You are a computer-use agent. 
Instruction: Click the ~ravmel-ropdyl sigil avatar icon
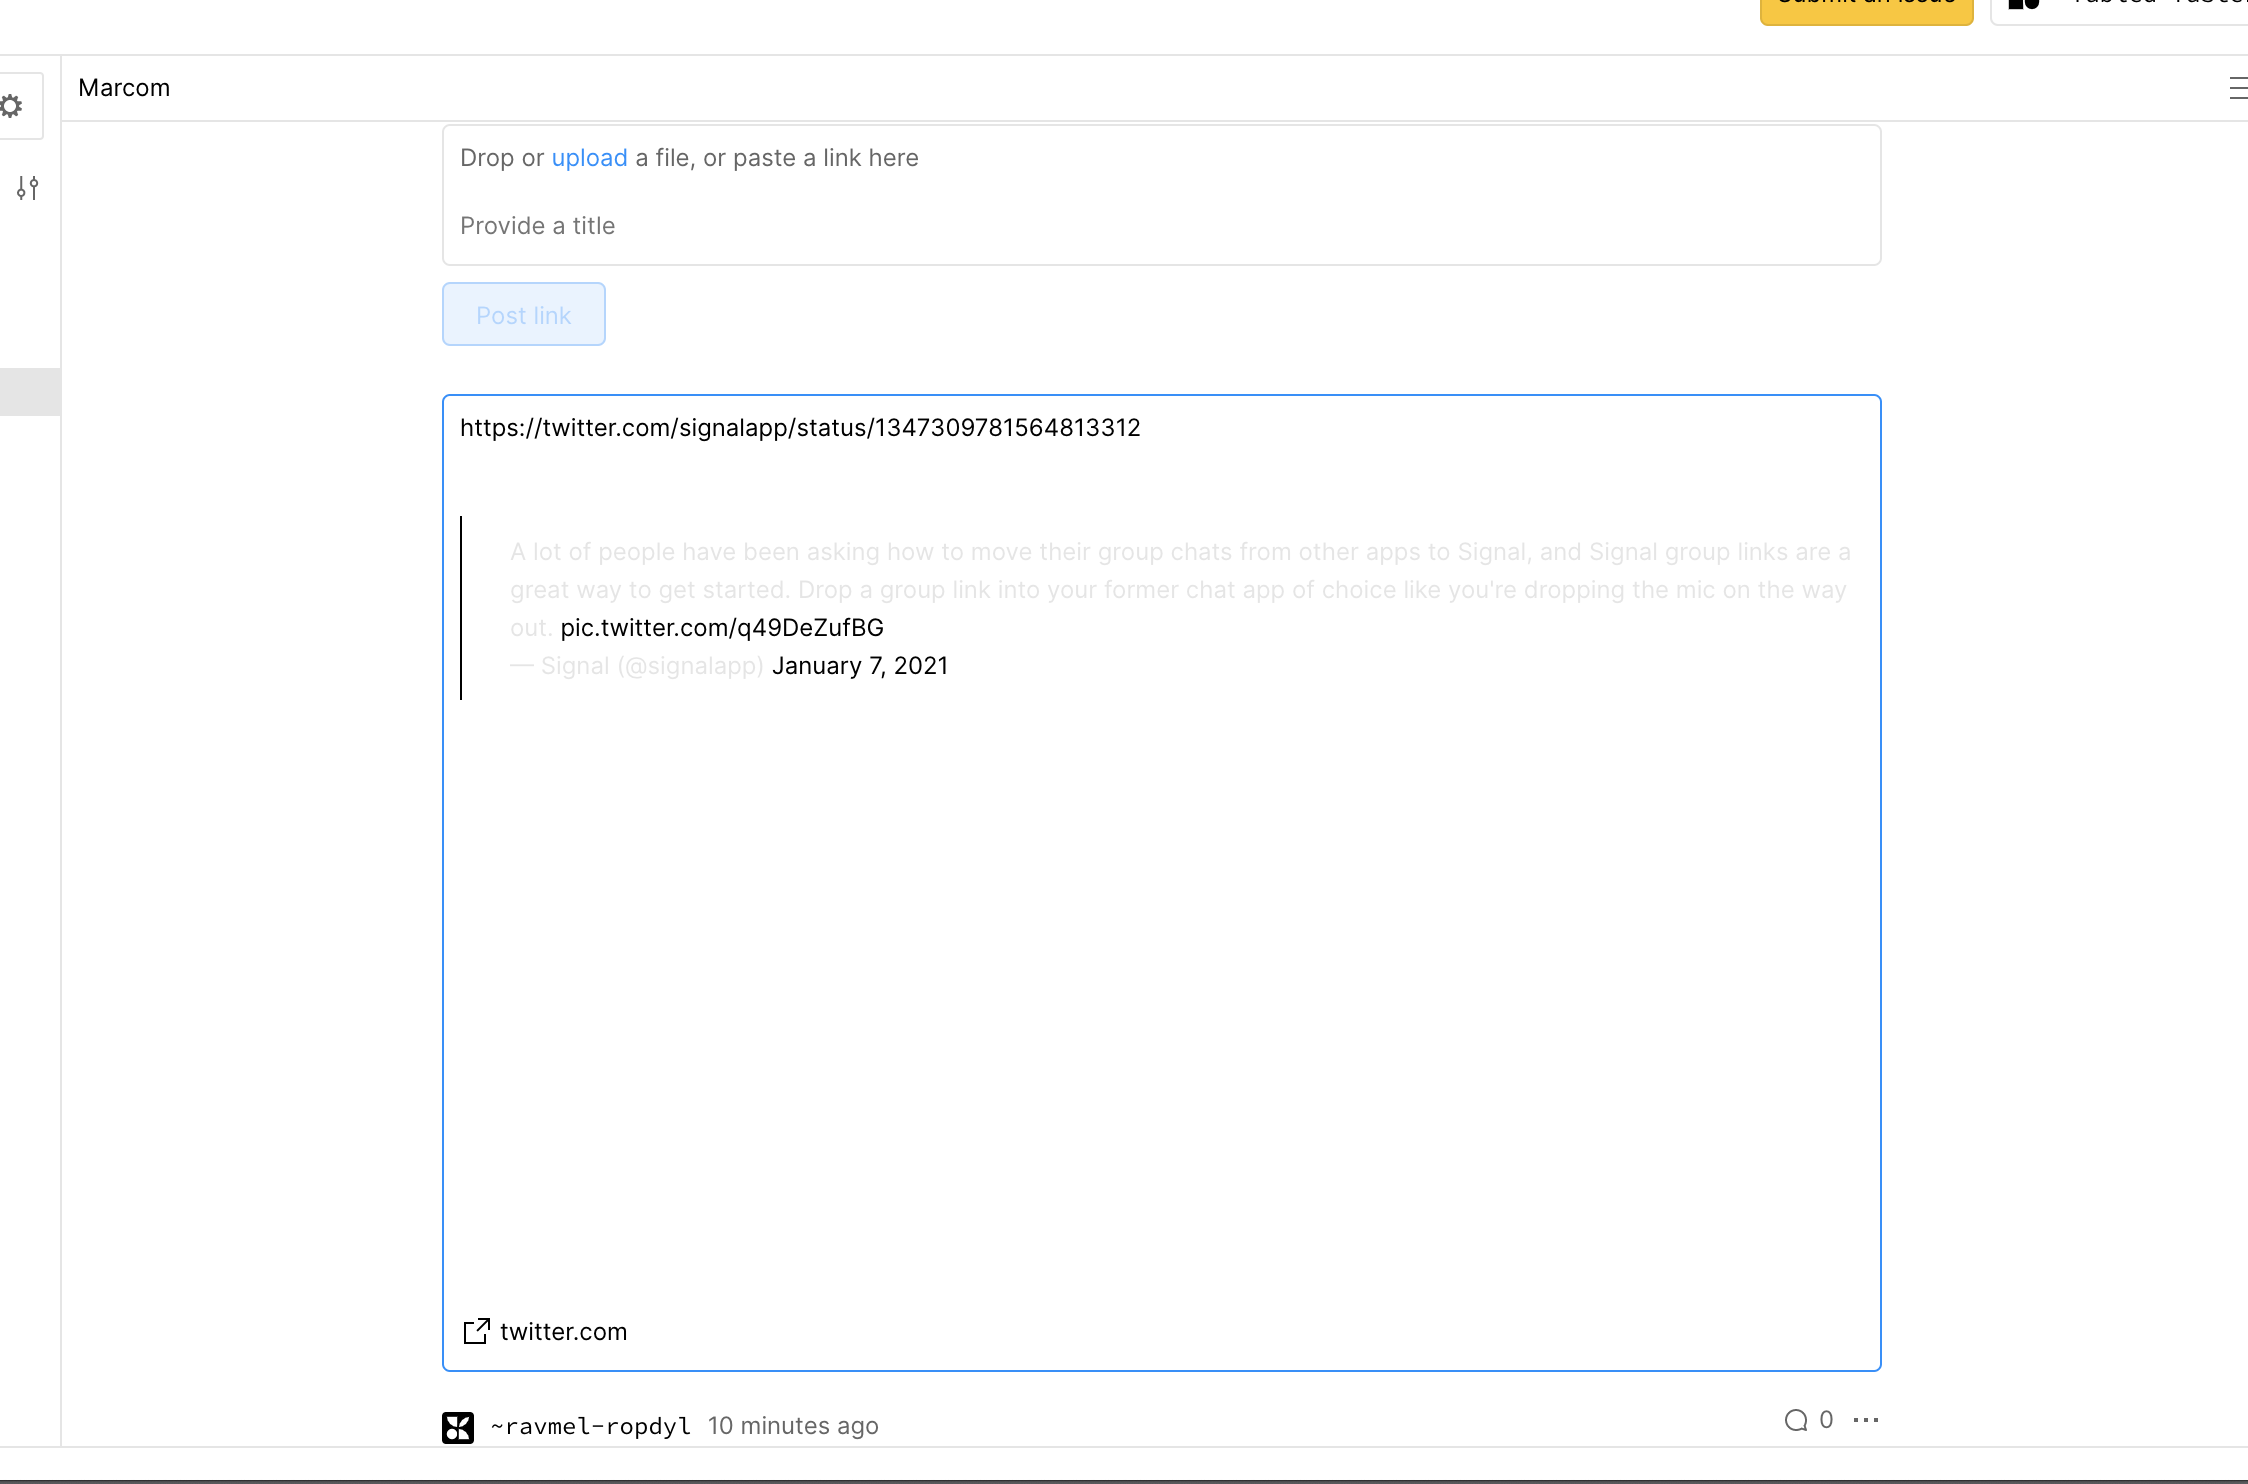[x=458, y=1427]
